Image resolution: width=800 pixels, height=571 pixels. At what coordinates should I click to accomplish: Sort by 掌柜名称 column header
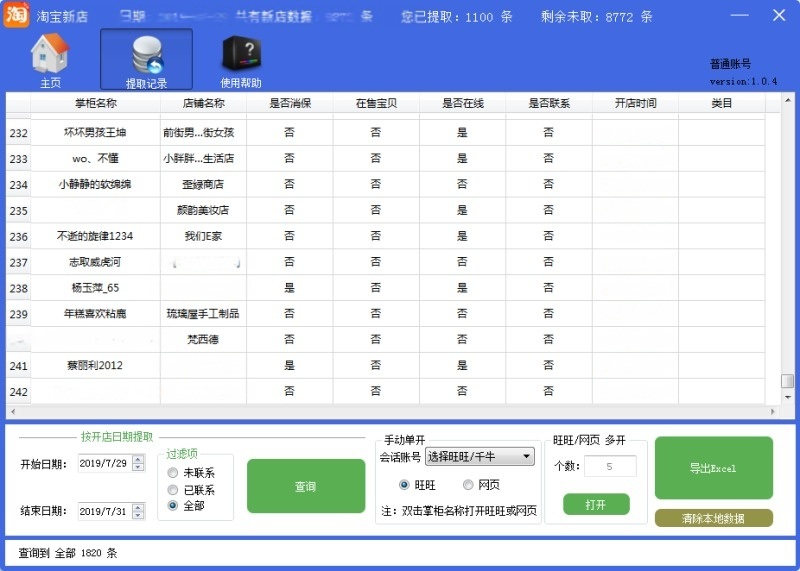(x=96, y=103)
